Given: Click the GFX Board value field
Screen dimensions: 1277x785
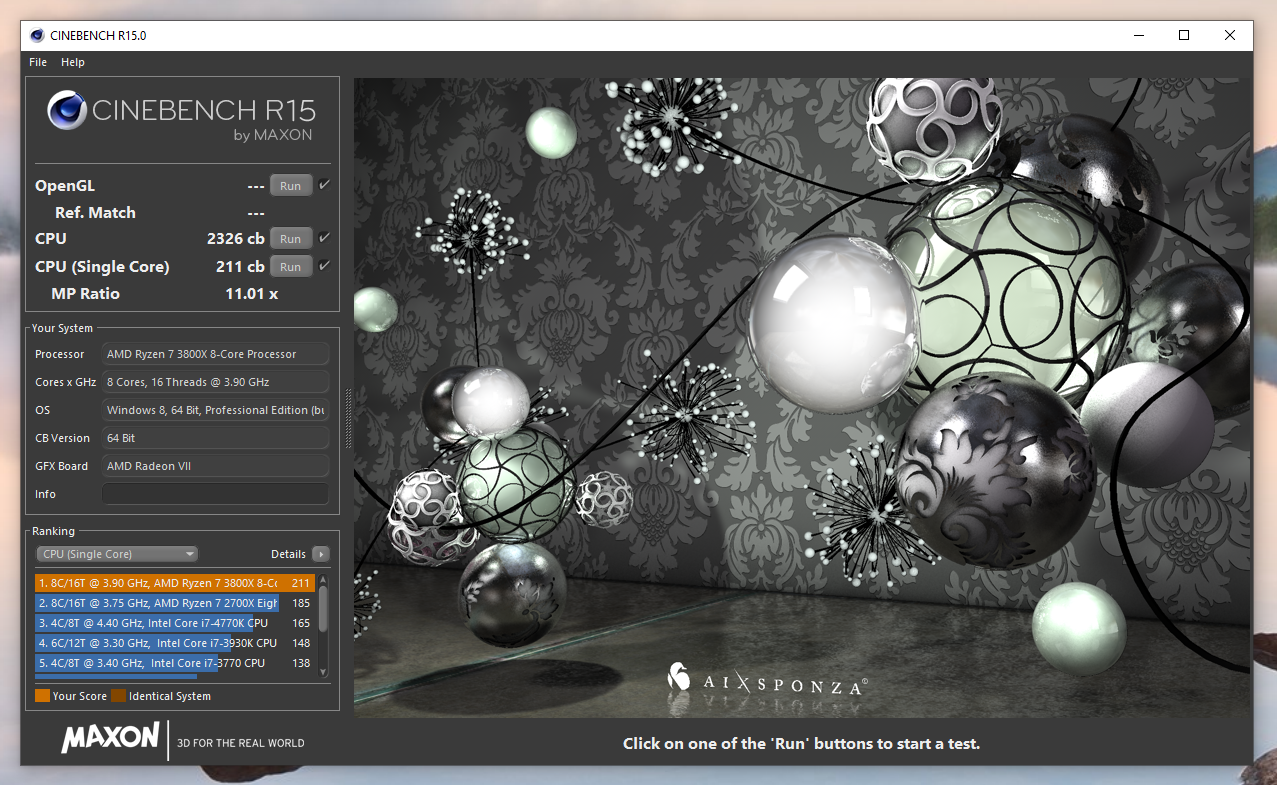Looking at the screenshot, I should coord(216,466).
